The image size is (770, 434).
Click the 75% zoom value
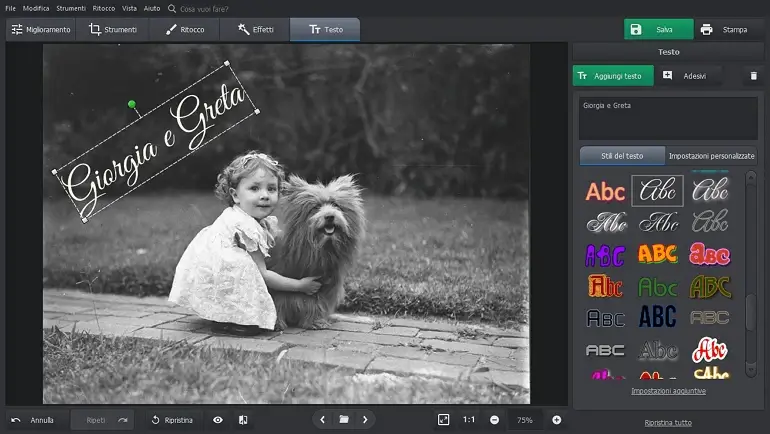tap(524, 420)
